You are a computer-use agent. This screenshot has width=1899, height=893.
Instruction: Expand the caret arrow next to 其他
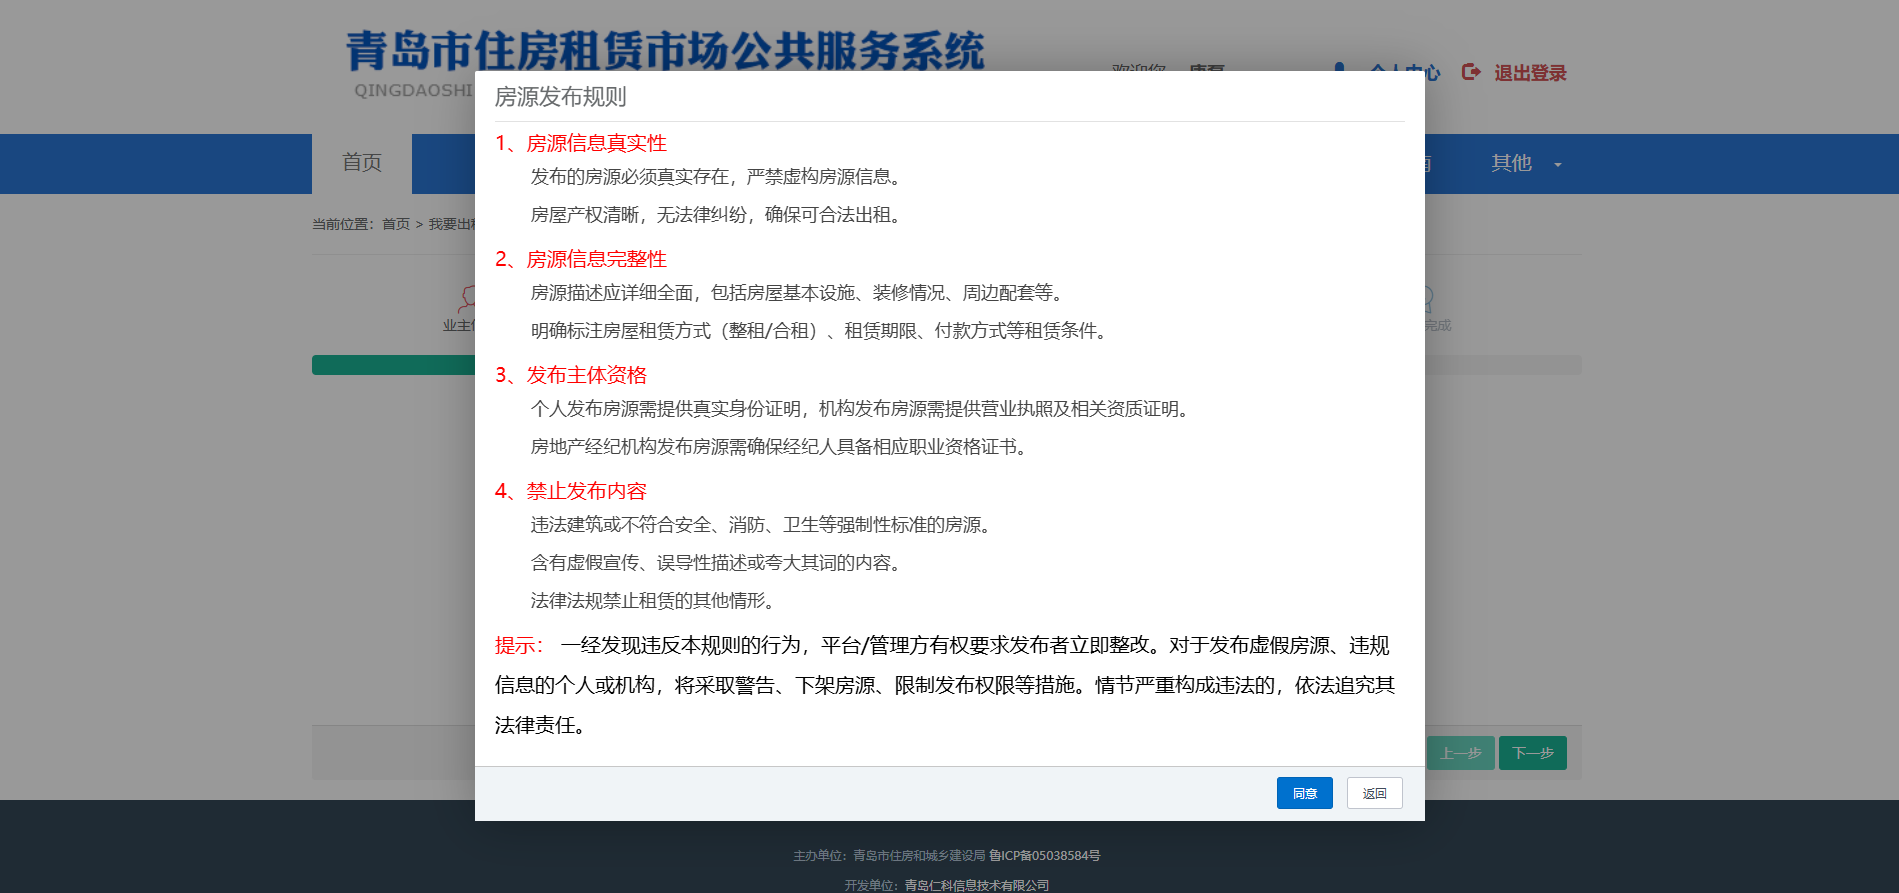(1558, 165)
